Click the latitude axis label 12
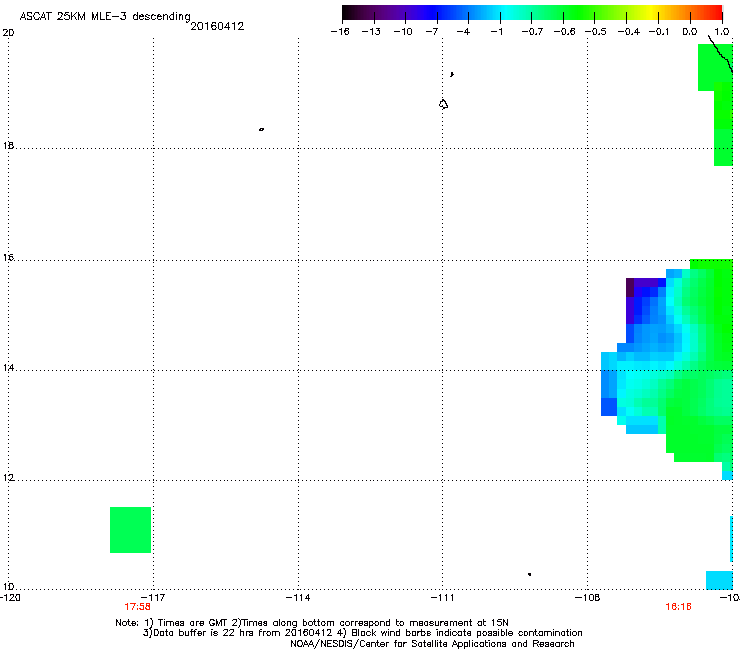The image size is (740, 650). [x=8, y=478]
